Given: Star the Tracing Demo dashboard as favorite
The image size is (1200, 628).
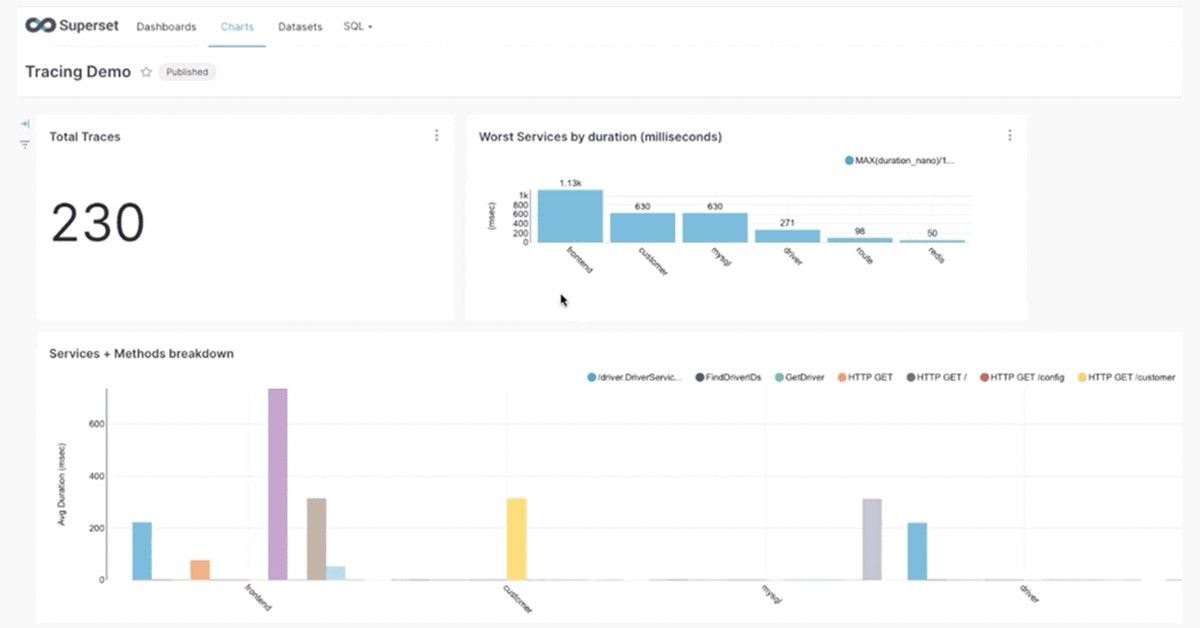Looking at the screenshot, I should coord(146,72).
